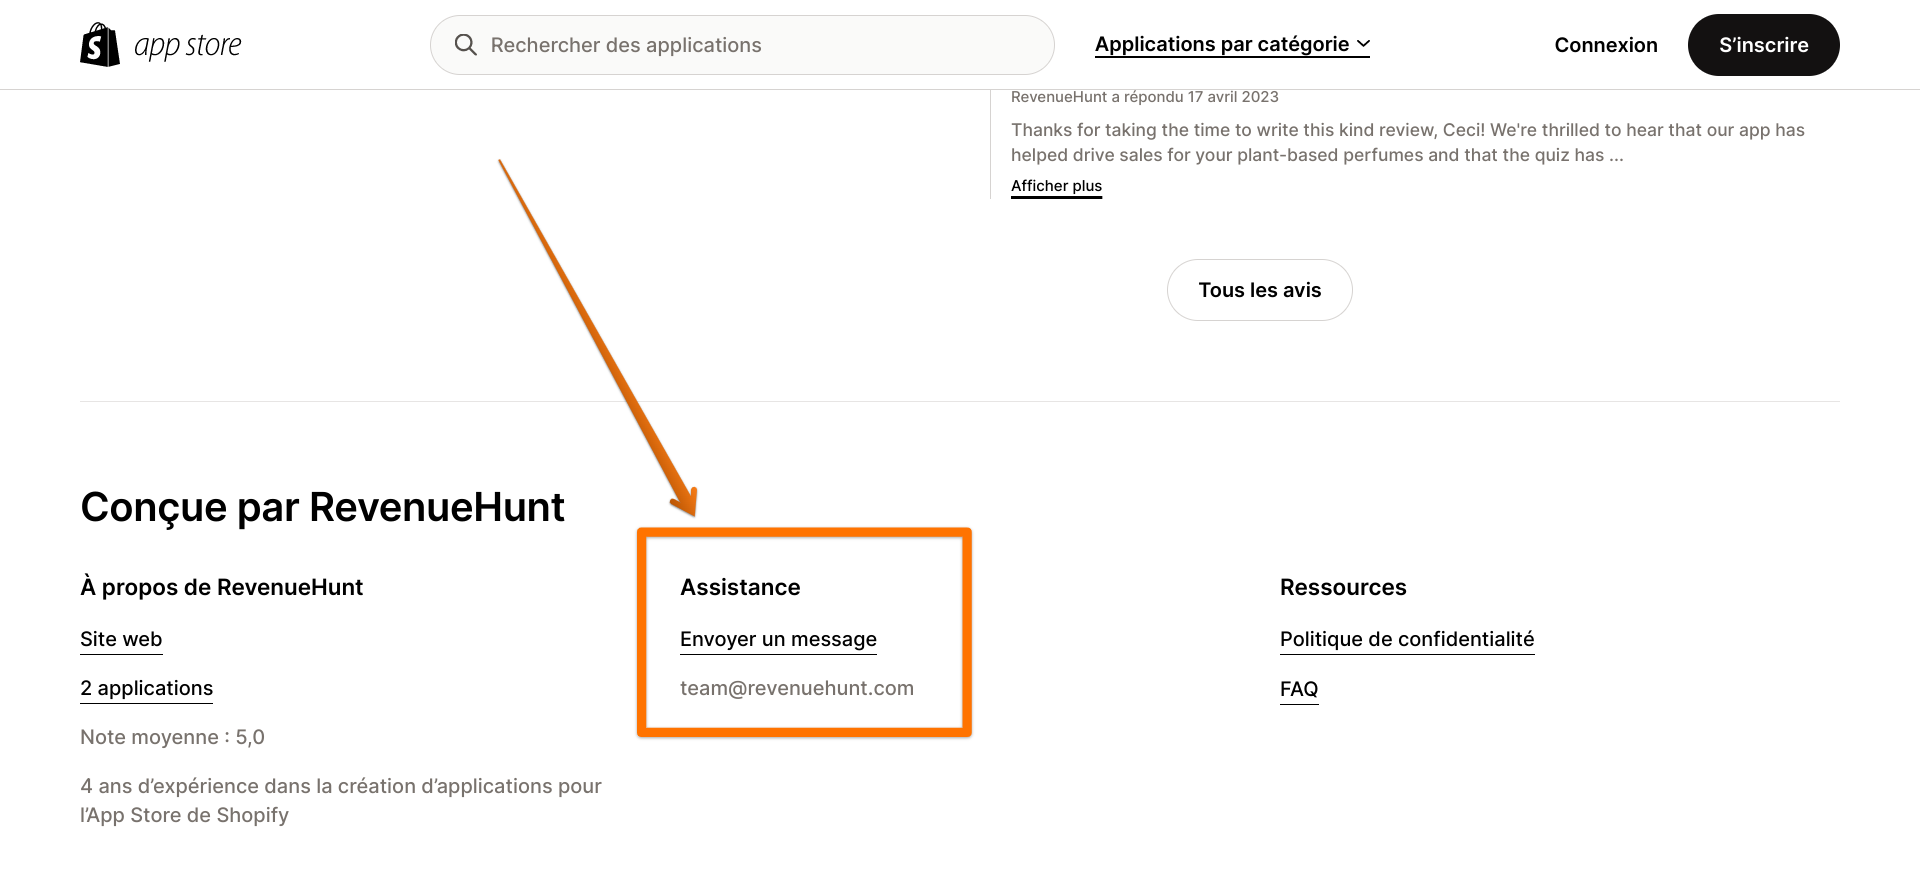Click the Tous les avis button
The image size is (1920, 892).
pos(1259,290)
